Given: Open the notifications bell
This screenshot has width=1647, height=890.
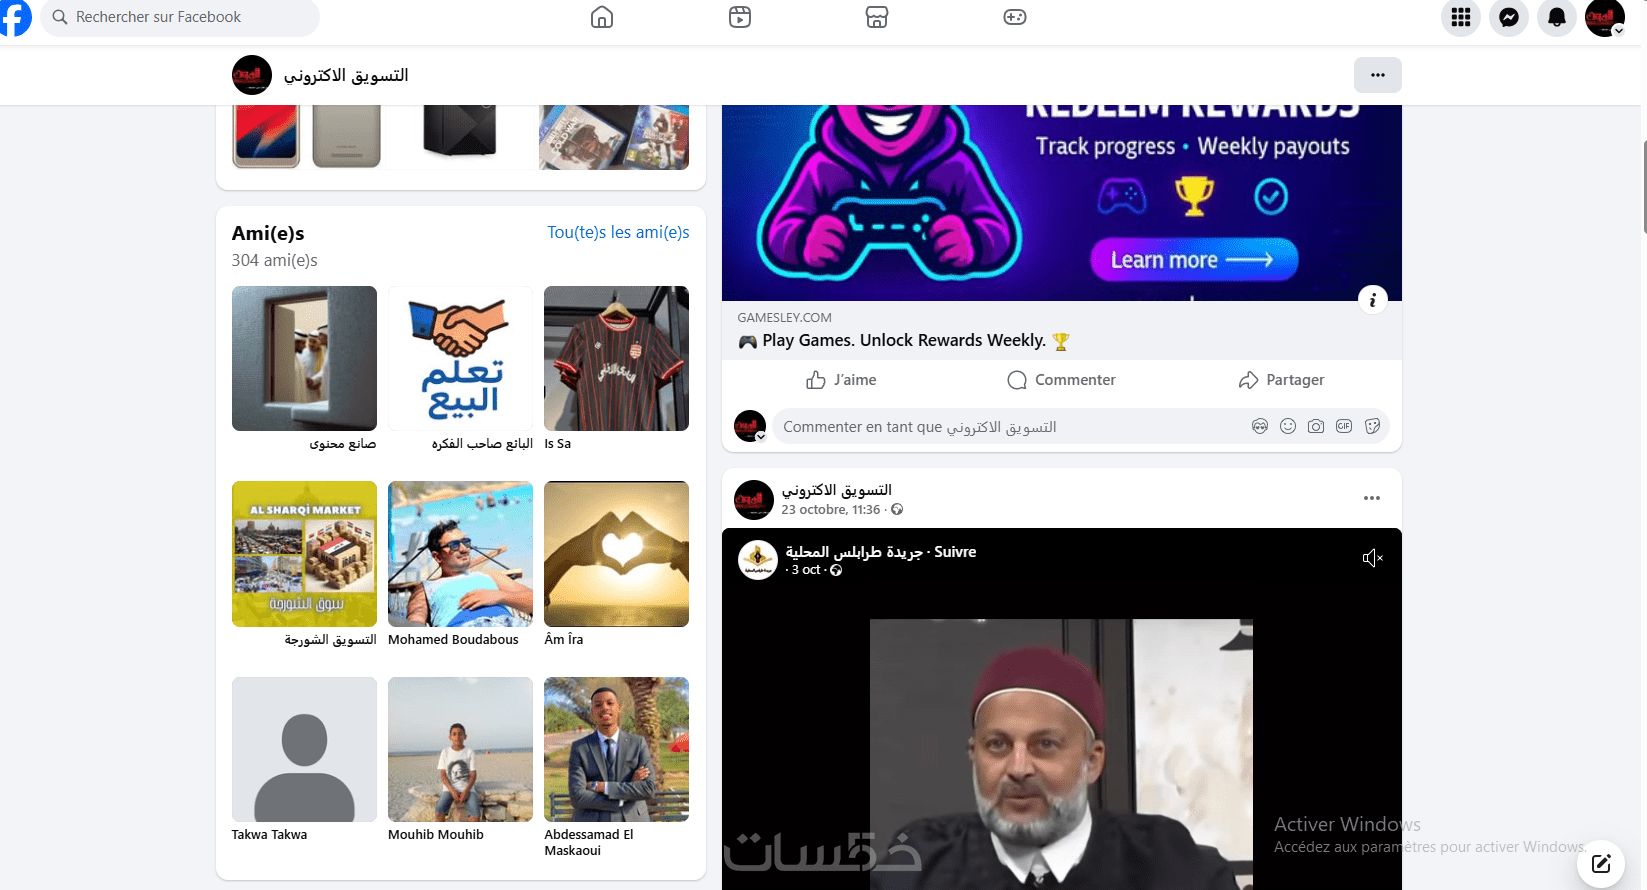Looking at the screenshot, I should 1557,17.
